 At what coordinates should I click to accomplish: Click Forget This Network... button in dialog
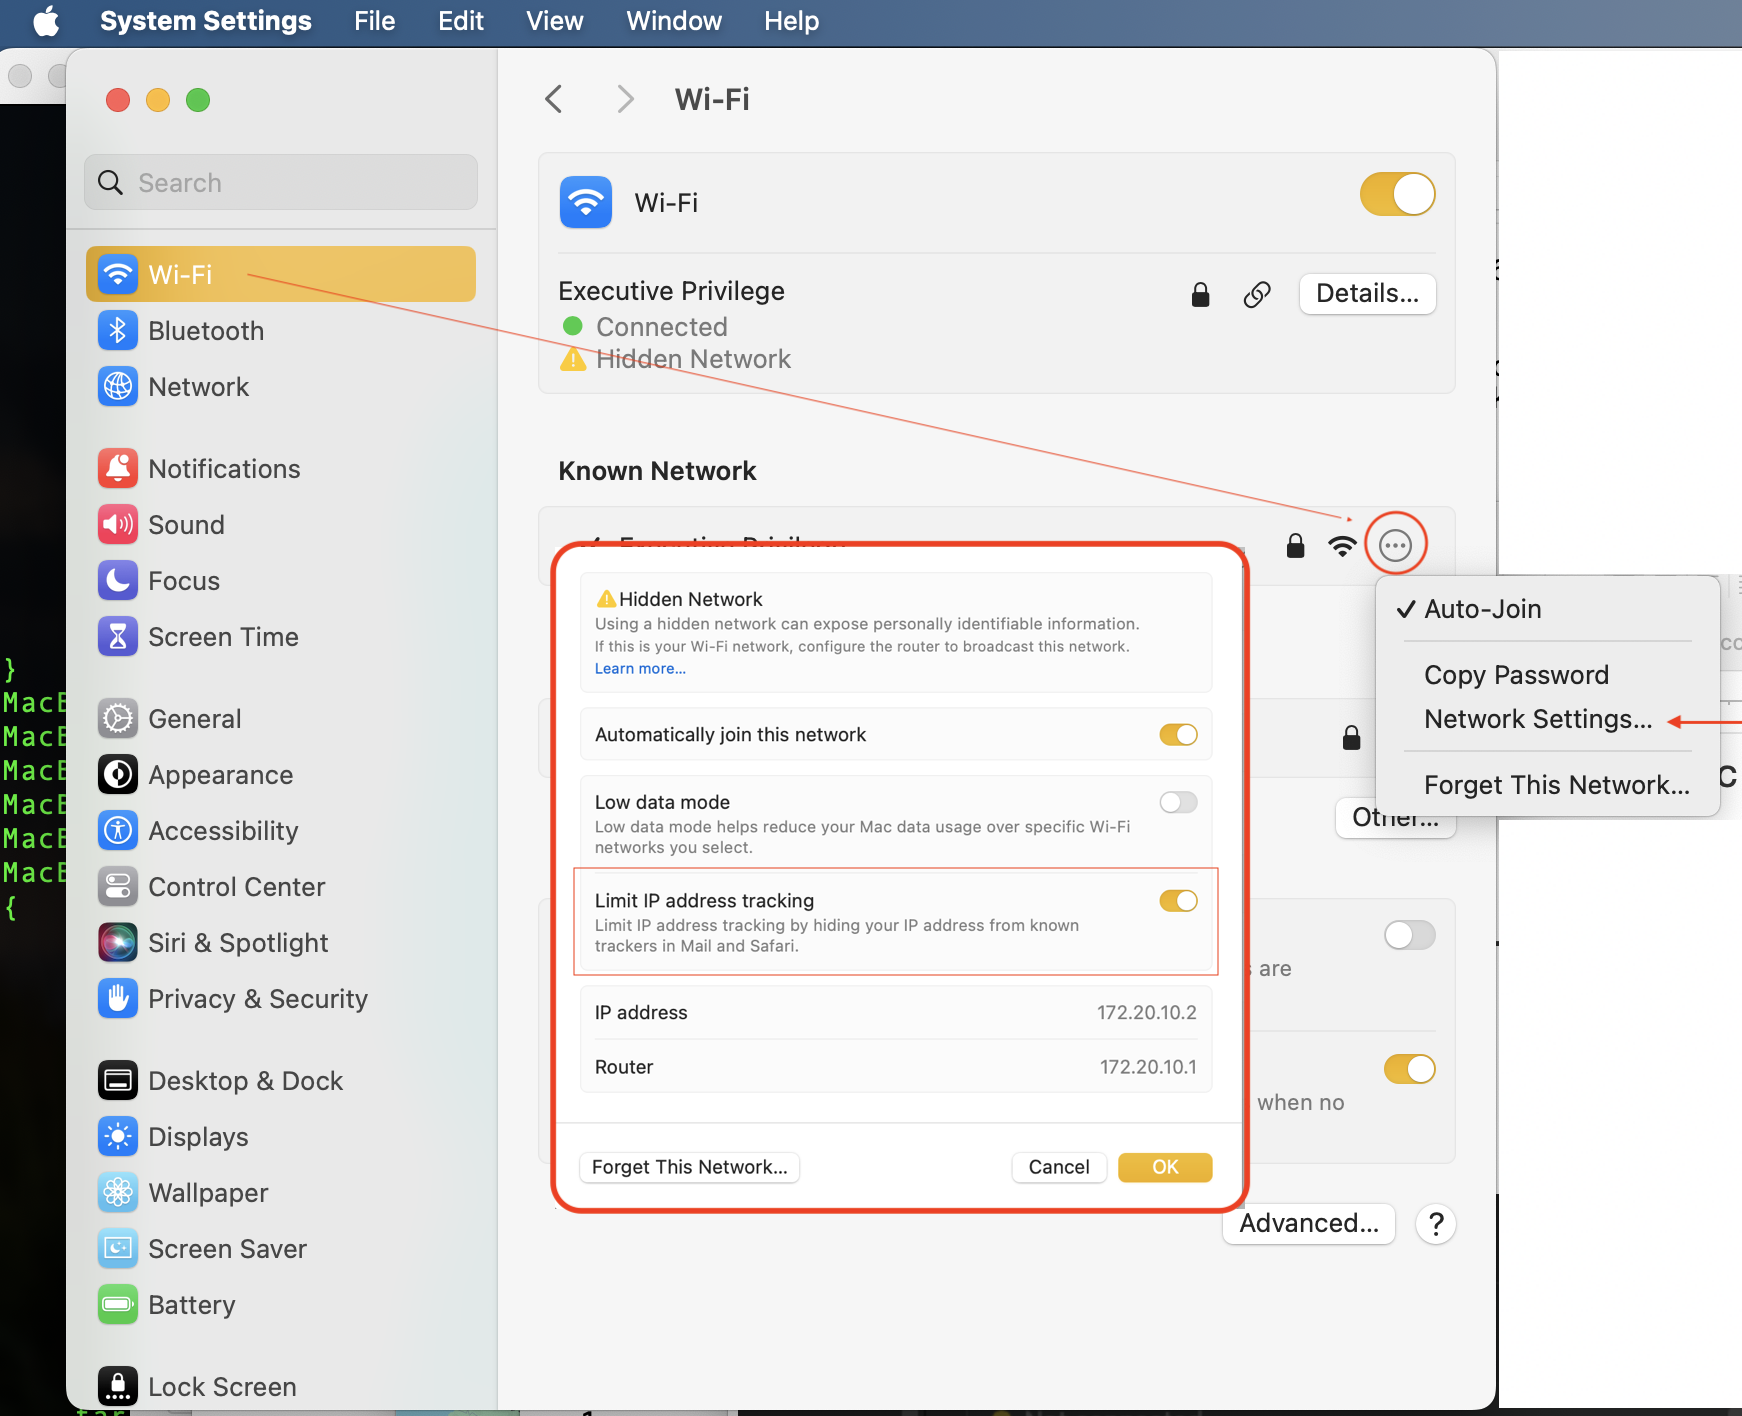tap(690, 1167)
